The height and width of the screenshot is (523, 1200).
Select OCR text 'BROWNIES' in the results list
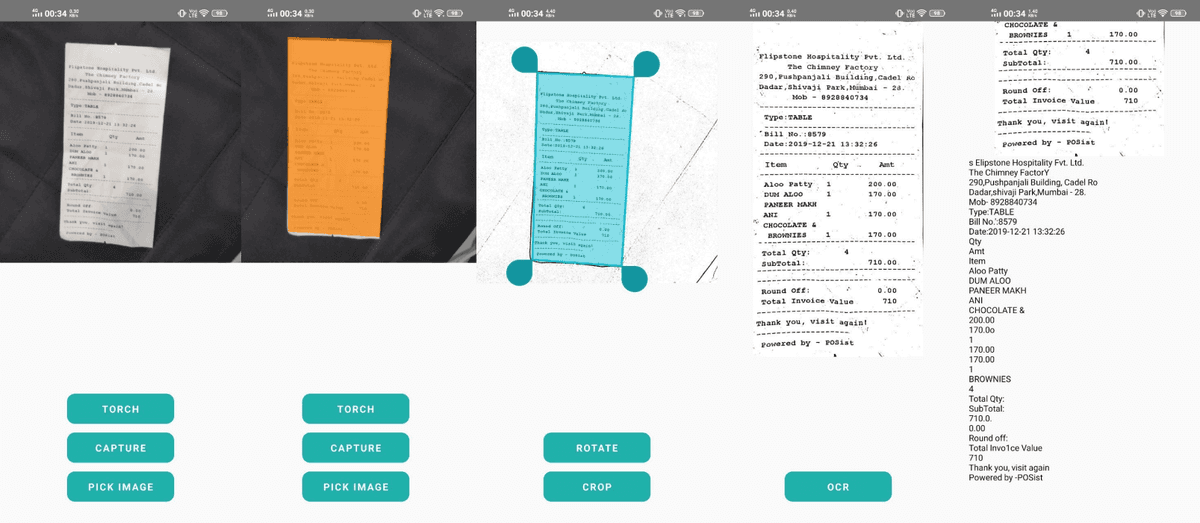pos(990,379)
